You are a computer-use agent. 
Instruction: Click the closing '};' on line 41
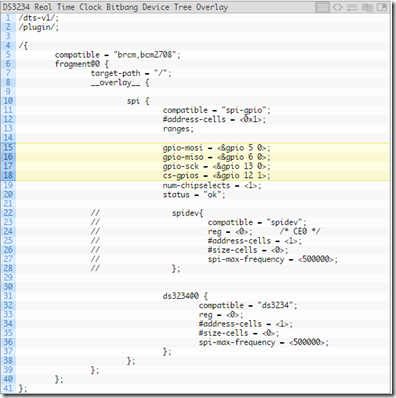point(23,389)
